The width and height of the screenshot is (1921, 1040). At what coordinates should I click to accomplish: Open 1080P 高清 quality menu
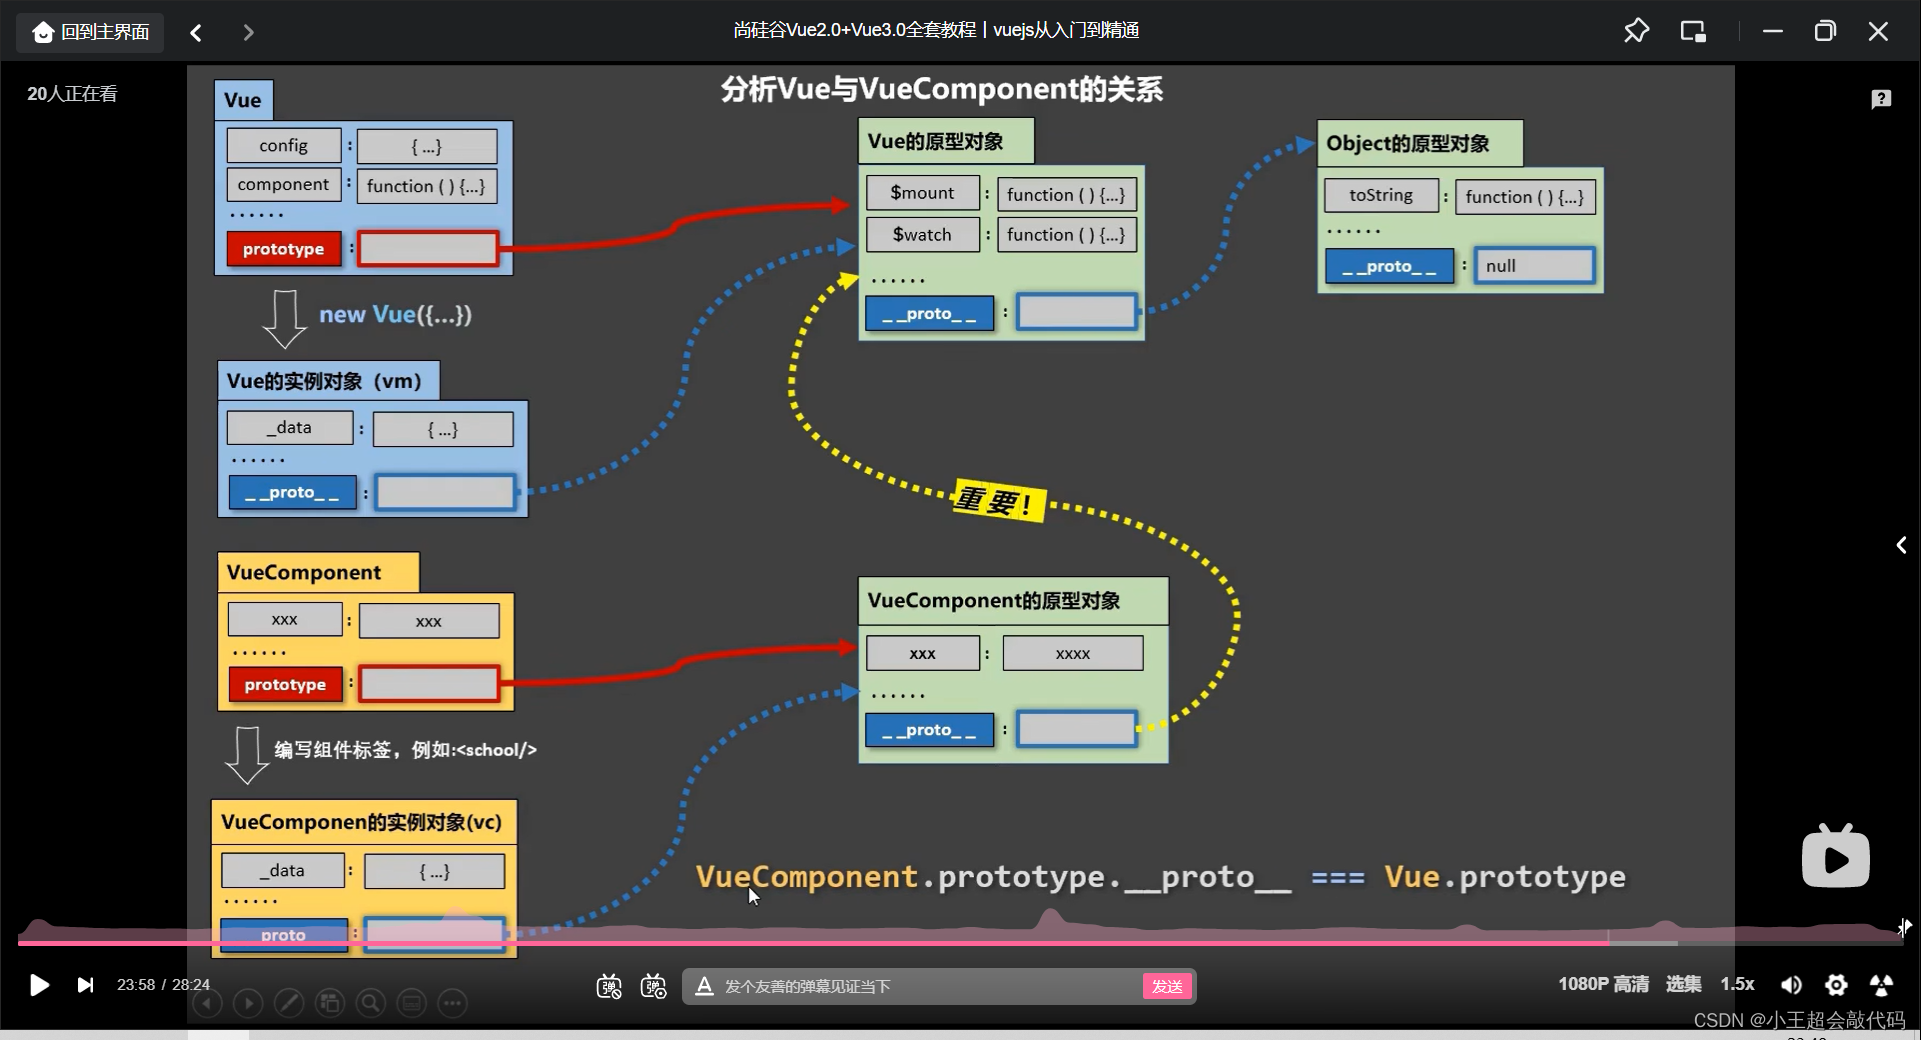coord(1603,984)
